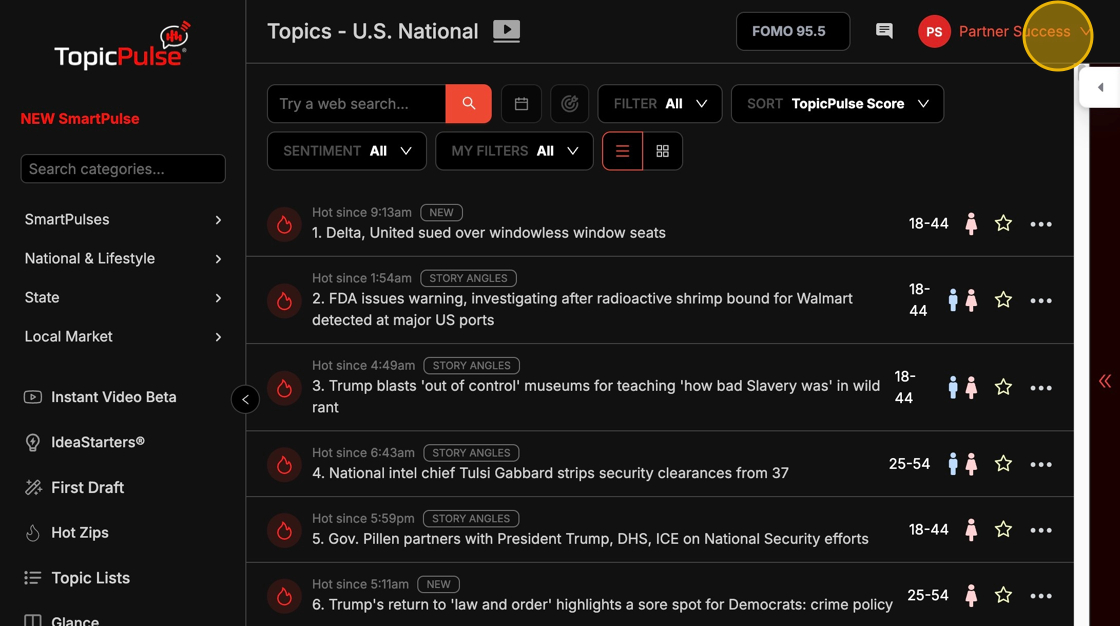Viewport: 1120px width, 626px height.
Task: Open the SORT TopicPulse Score dropdown
Action: pos(837,104)
